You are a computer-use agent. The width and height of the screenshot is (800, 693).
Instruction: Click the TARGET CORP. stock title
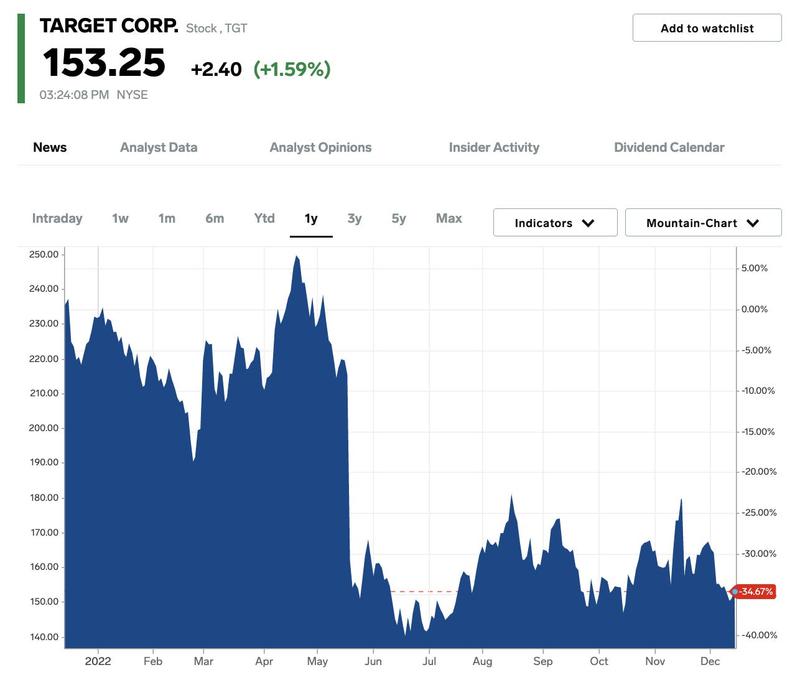coord(109,26)
